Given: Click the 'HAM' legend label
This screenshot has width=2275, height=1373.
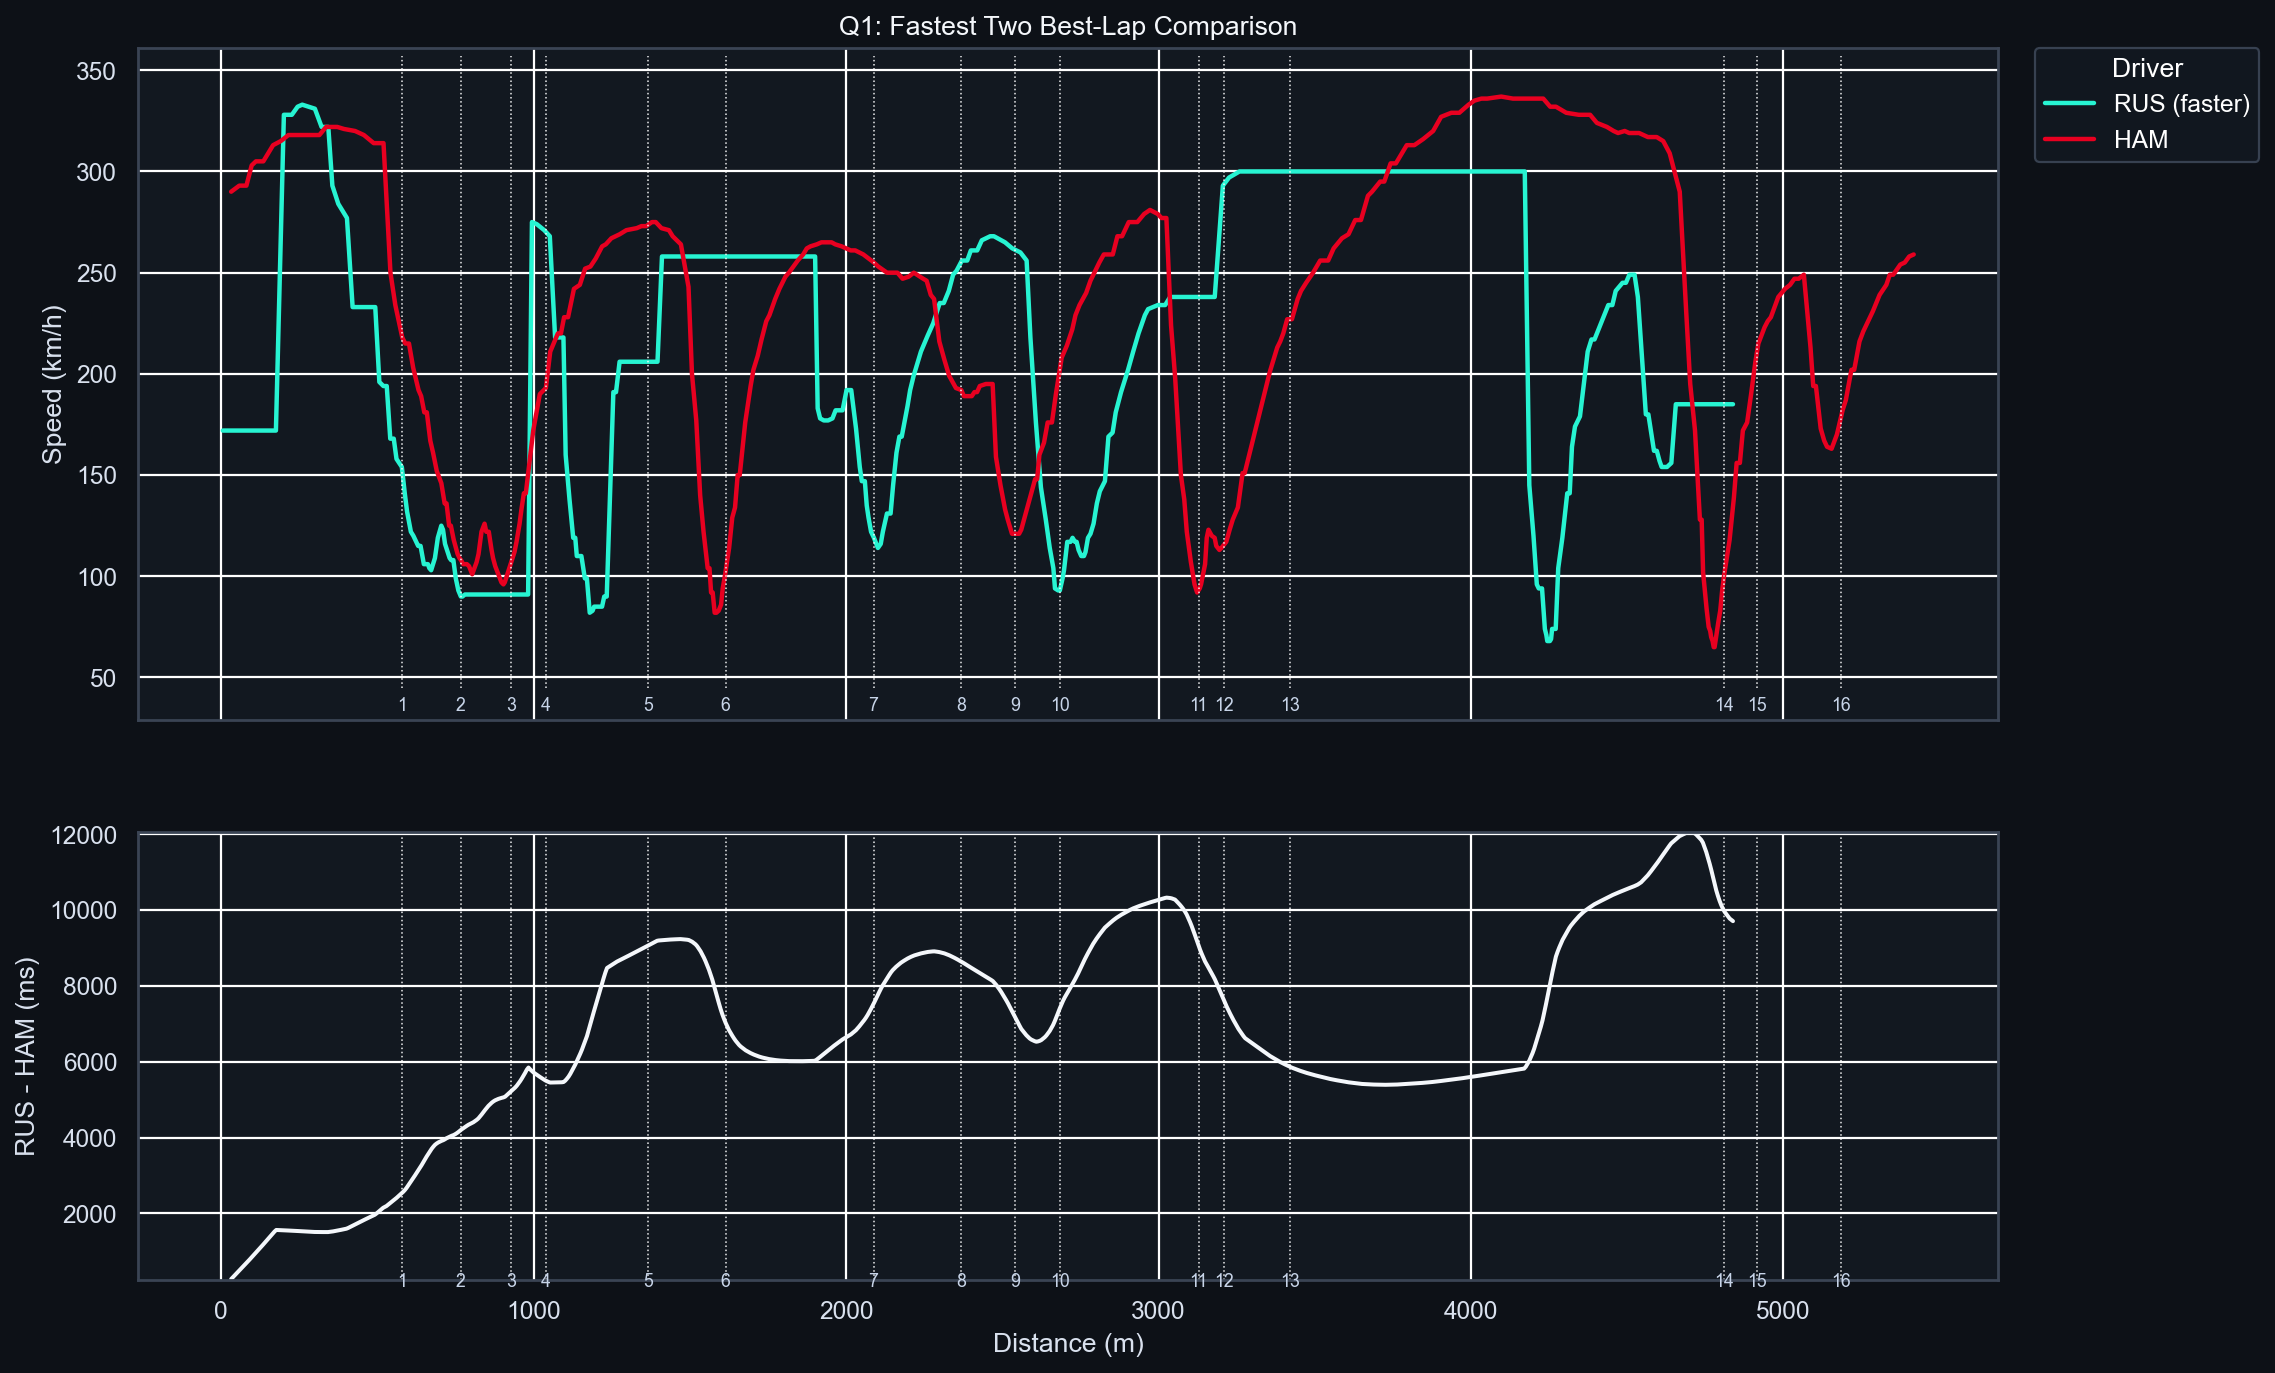Looking at the screenshot, I should tap(2141, 140).
